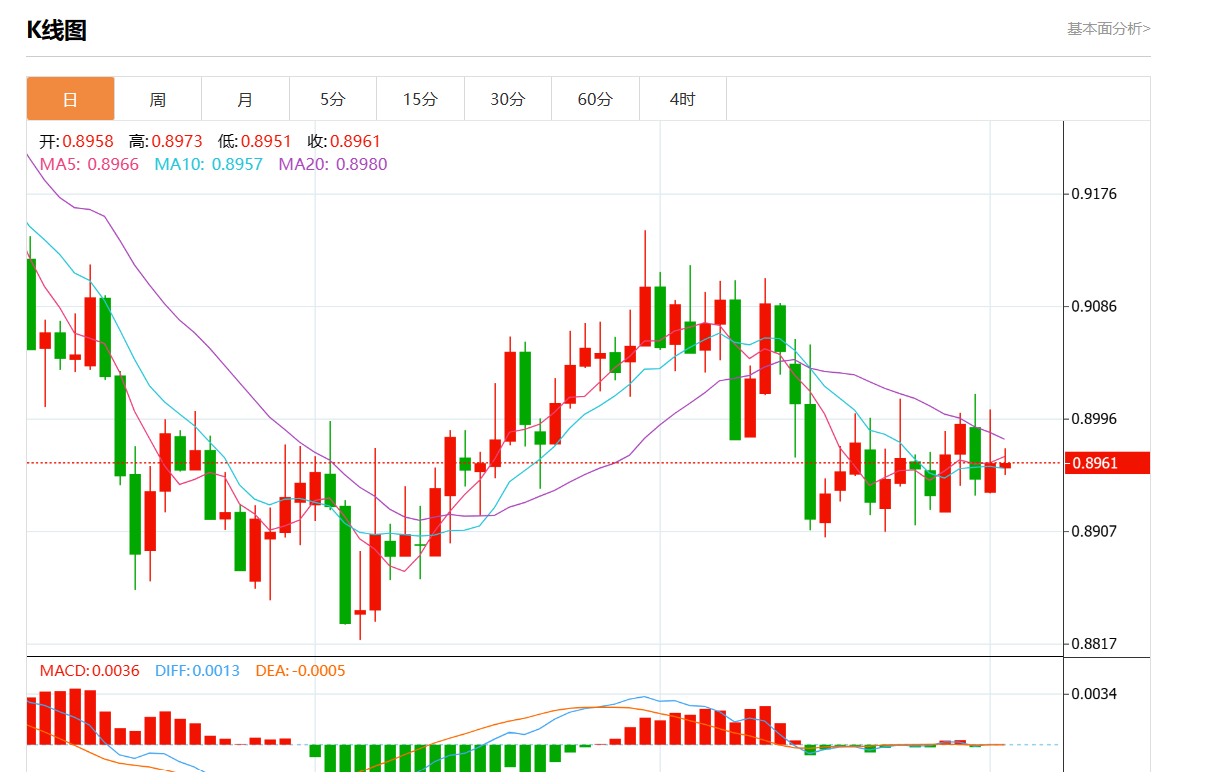The height and width of the screenshot is (772, 1217).
Task: Open the 15分 interval tab
Action: [420, 99]
